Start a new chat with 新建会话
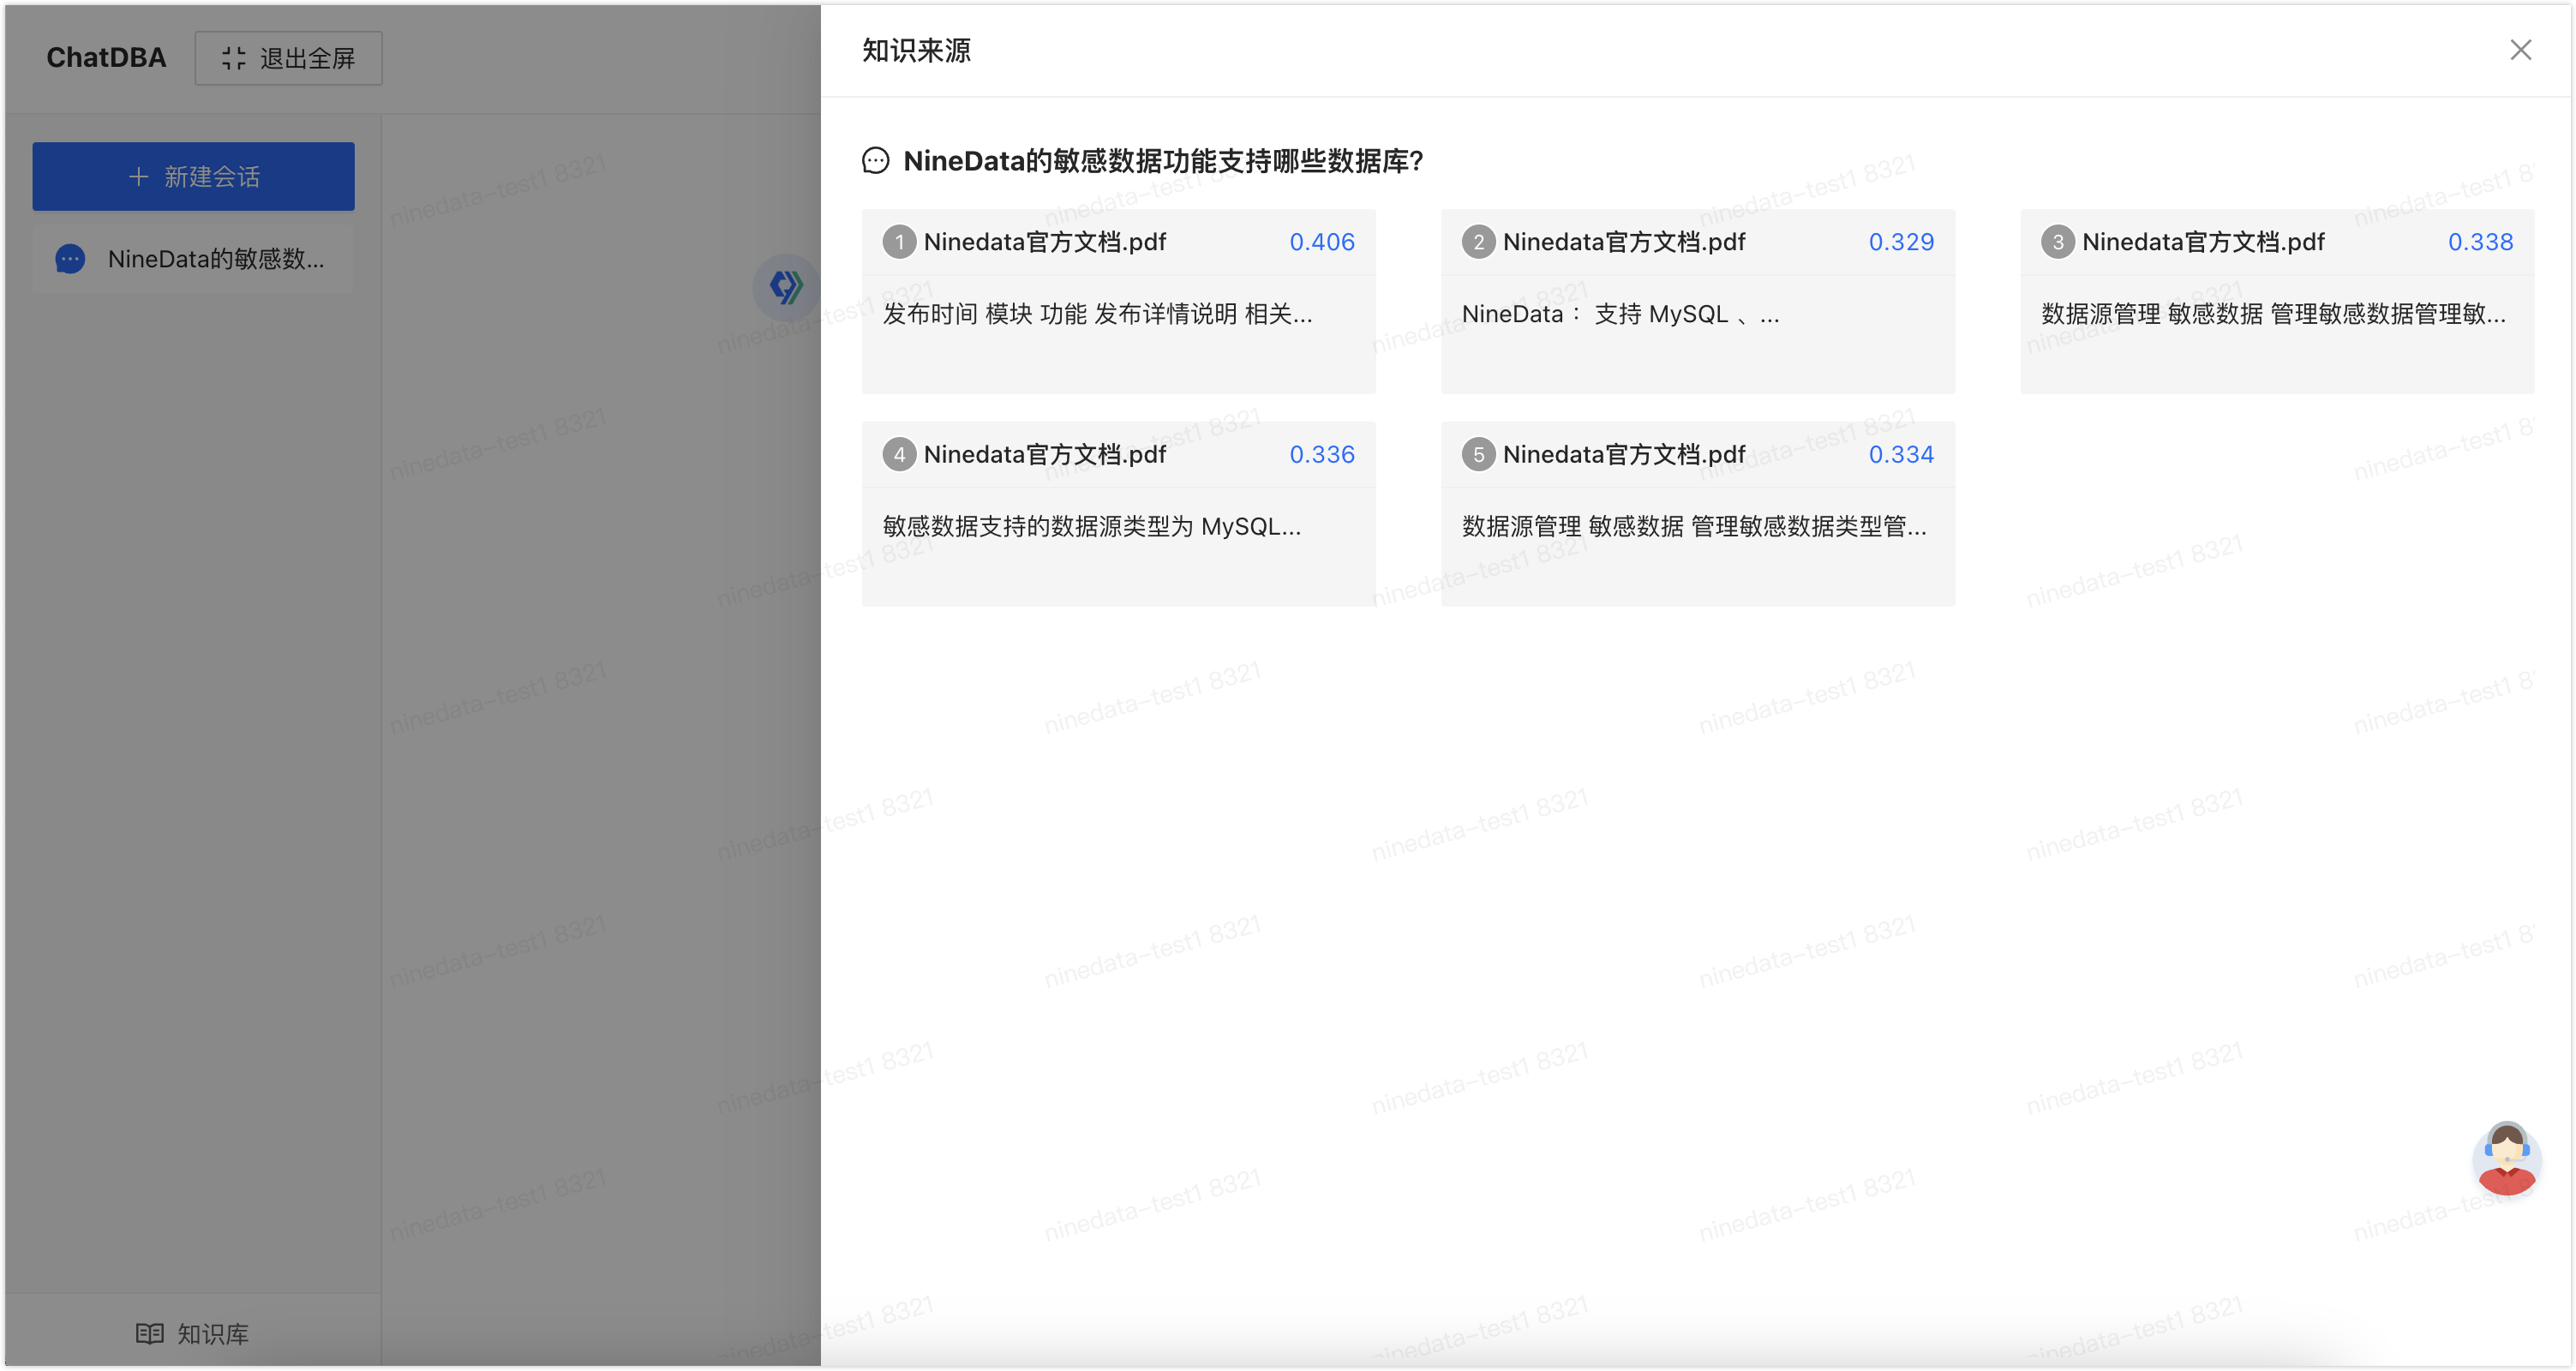The height and width of the screenshot is (1371, 2576). [x=193, y=176]
